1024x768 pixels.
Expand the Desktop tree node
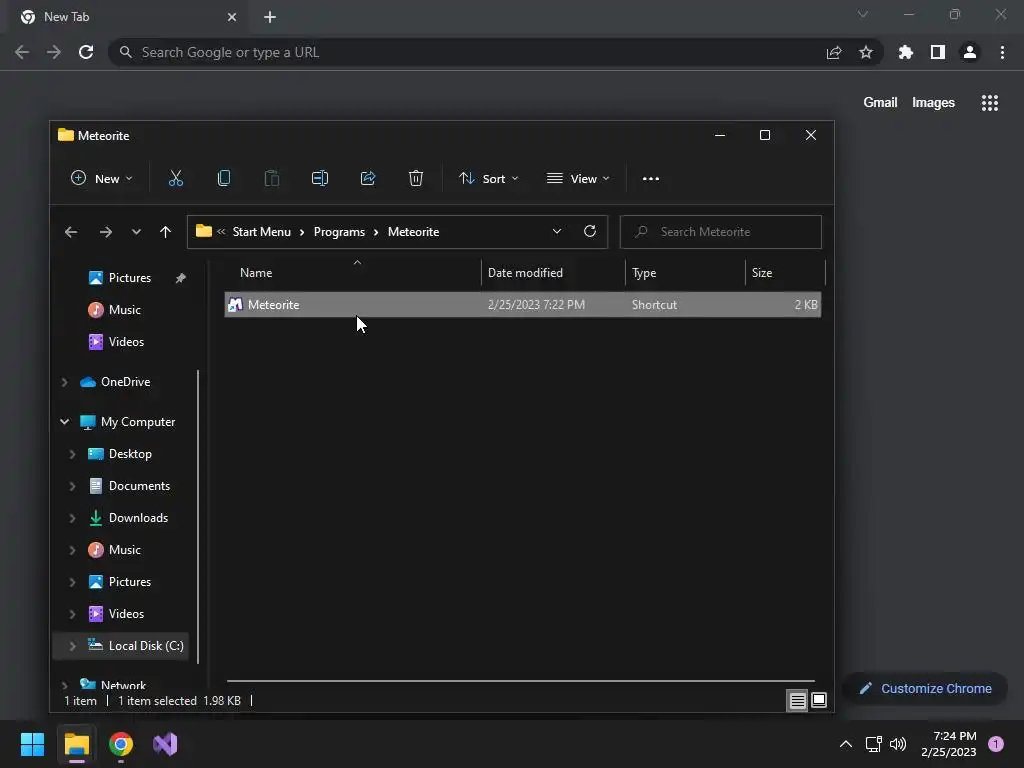72,454
